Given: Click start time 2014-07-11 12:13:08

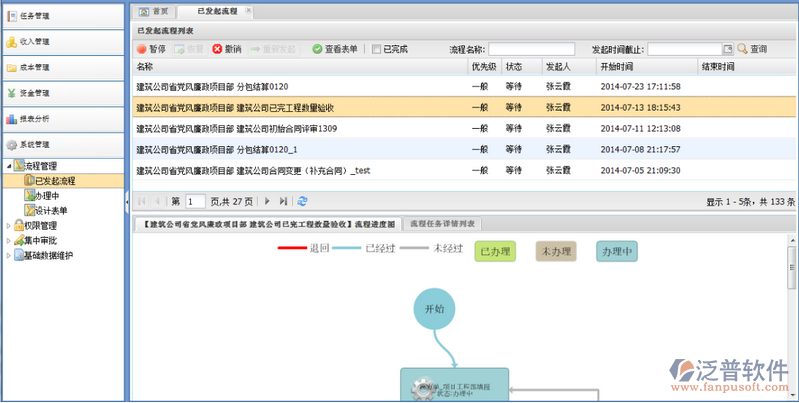Looking at the screenshot, I should point(641,128).
